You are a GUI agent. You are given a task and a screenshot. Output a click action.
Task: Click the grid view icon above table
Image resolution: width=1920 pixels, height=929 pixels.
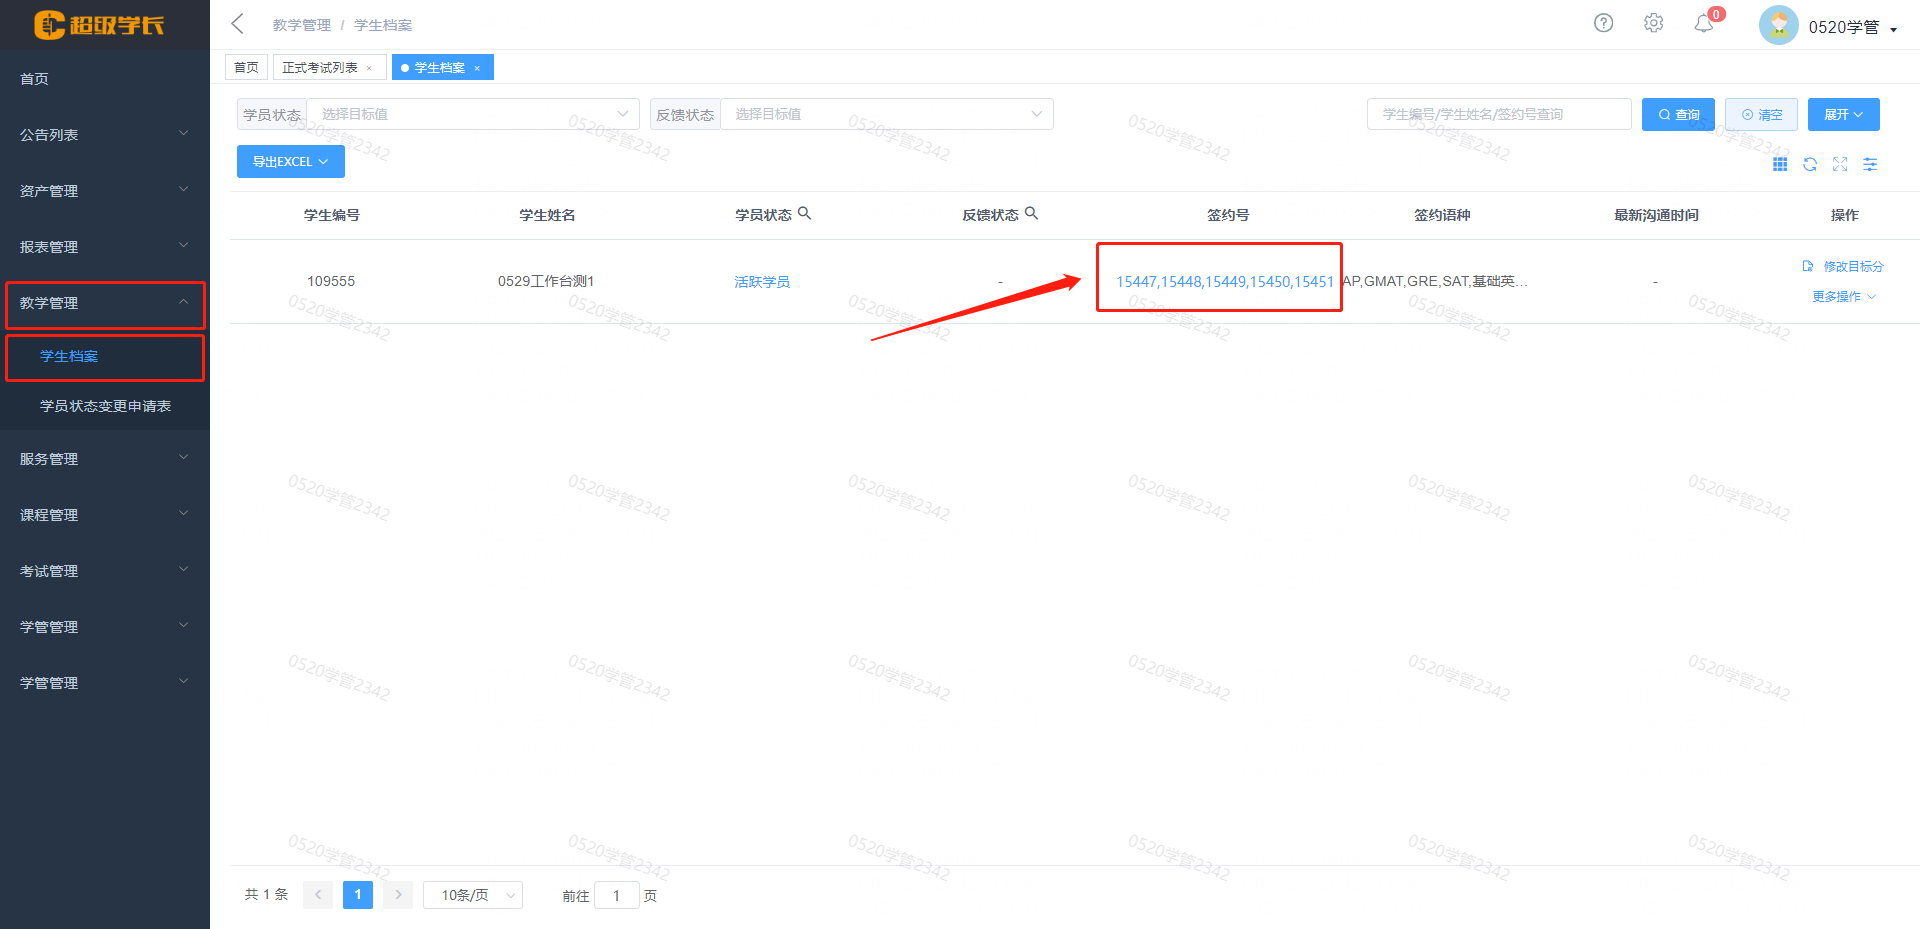1780,164
